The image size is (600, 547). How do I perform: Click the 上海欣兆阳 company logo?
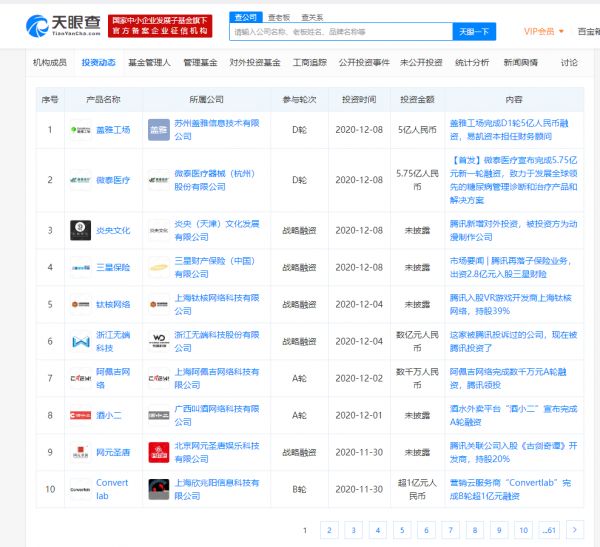click(158, 489)
